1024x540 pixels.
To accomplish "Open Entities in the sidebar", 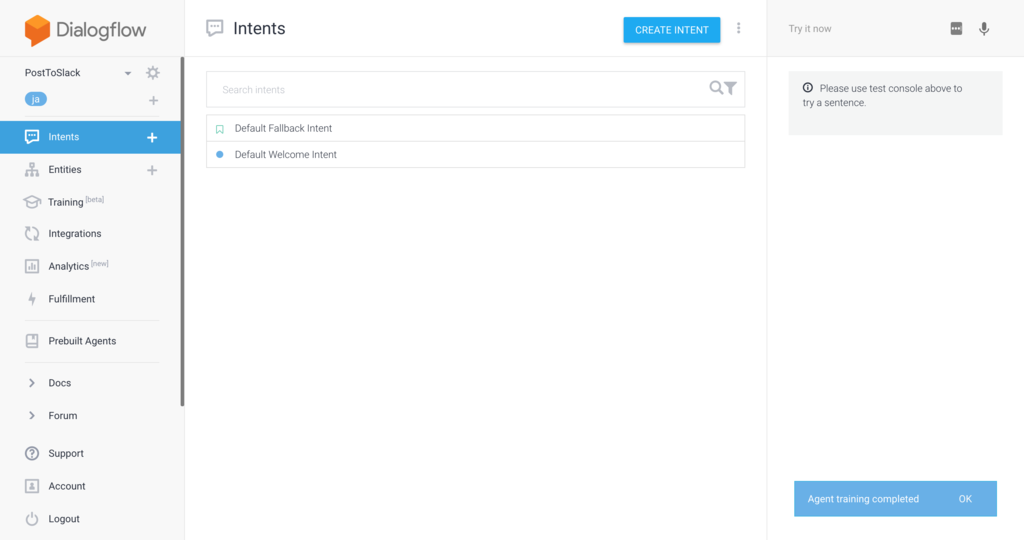I will [x=65, y=169].
